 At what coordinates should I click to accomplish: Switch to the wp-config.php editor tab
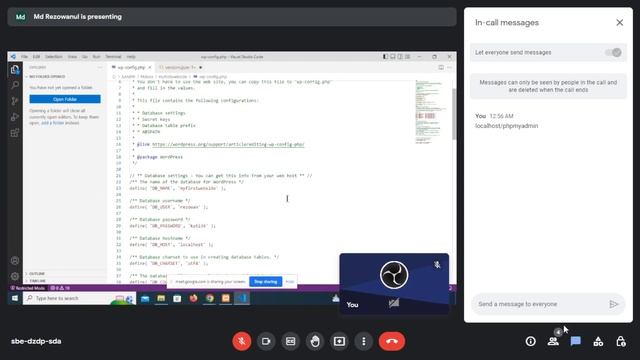point(131,67)
